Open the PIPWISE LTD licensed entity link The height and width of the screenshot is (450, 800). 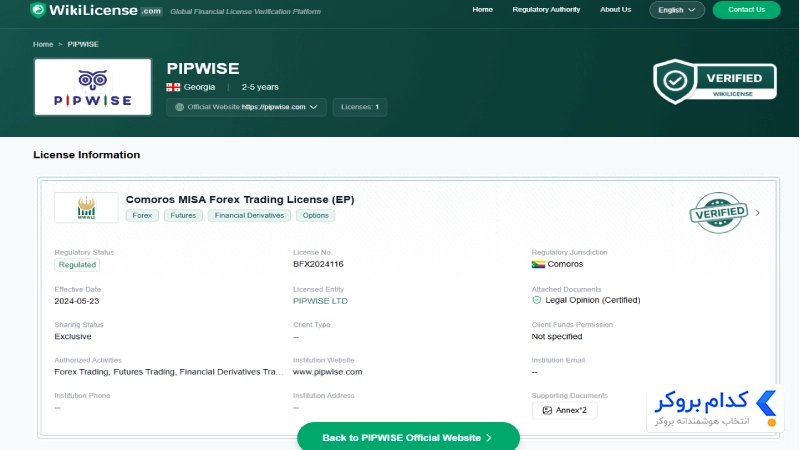tap(320, 301)
